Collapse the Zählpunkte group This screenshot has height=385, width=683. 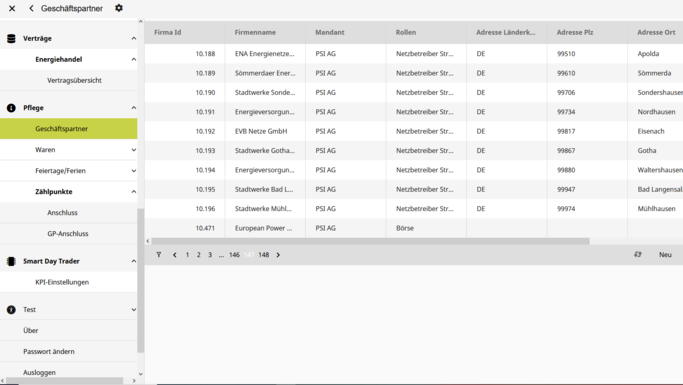[x=134, y=192]
